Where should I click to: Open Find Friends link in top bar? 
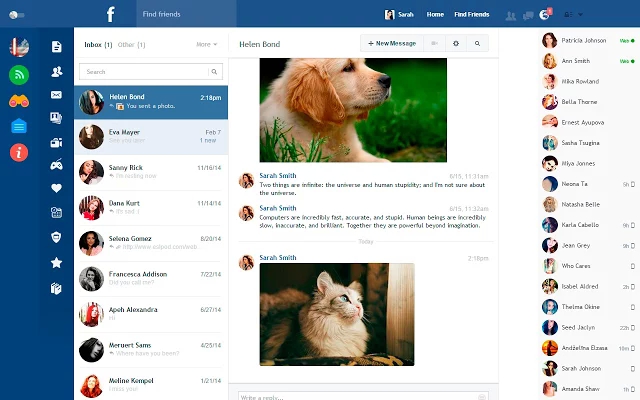coord(471,15)
